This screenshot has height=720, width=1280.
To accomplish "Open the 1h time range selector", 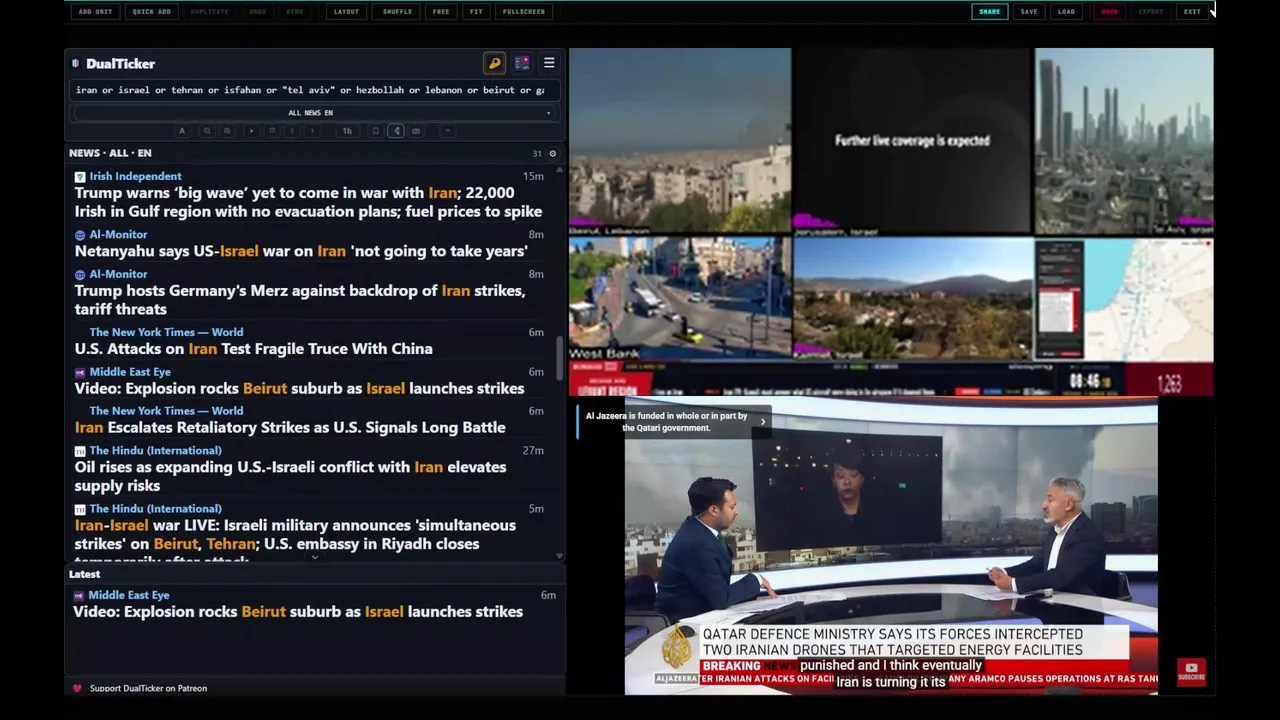I will click(x=347, y=131).
